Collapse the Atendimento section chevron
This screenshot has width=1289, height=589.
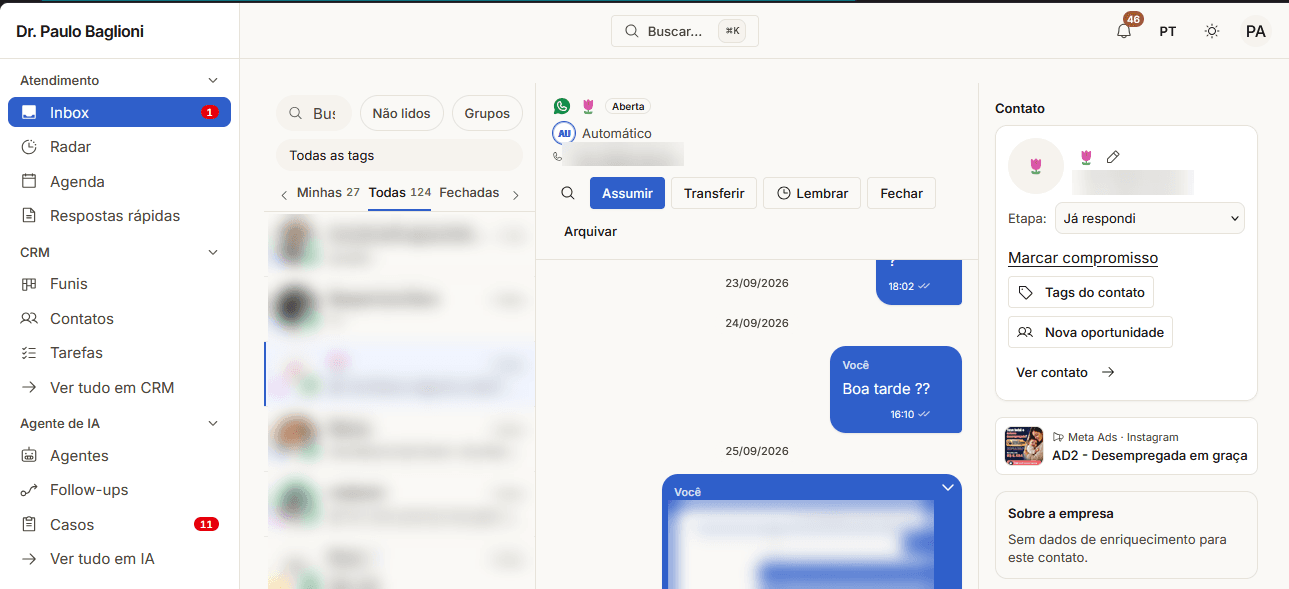coord(212,80)
